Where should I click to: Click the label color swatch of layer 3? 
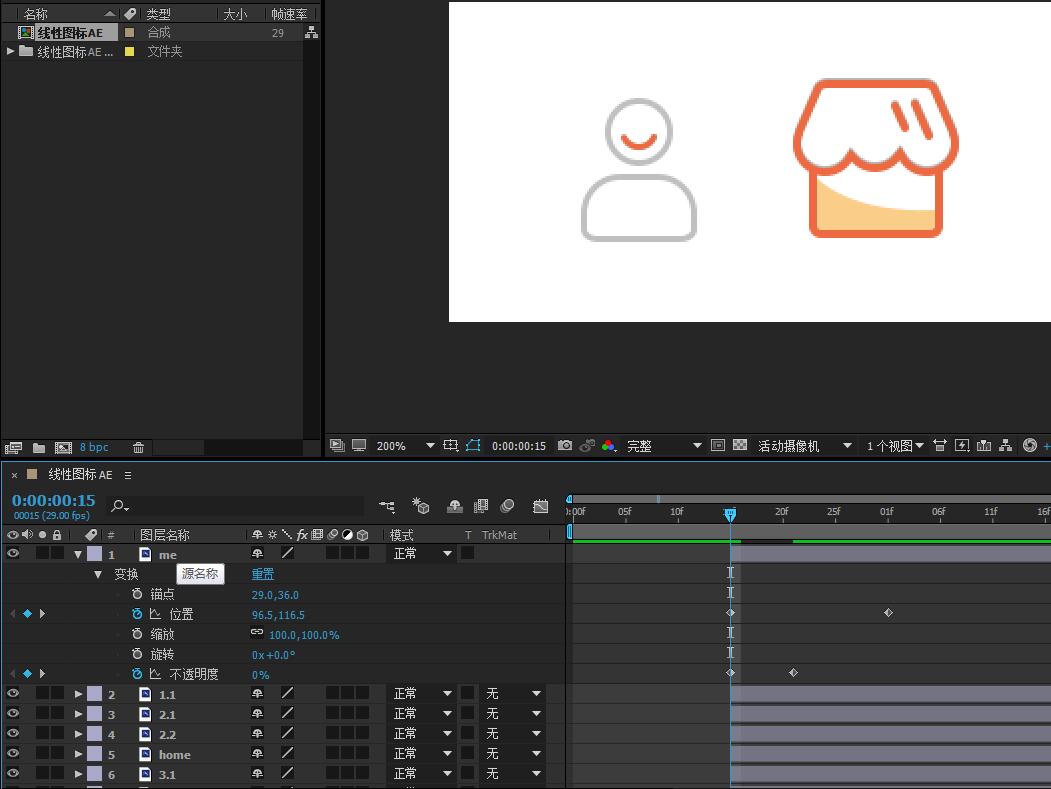coord(94,714)
